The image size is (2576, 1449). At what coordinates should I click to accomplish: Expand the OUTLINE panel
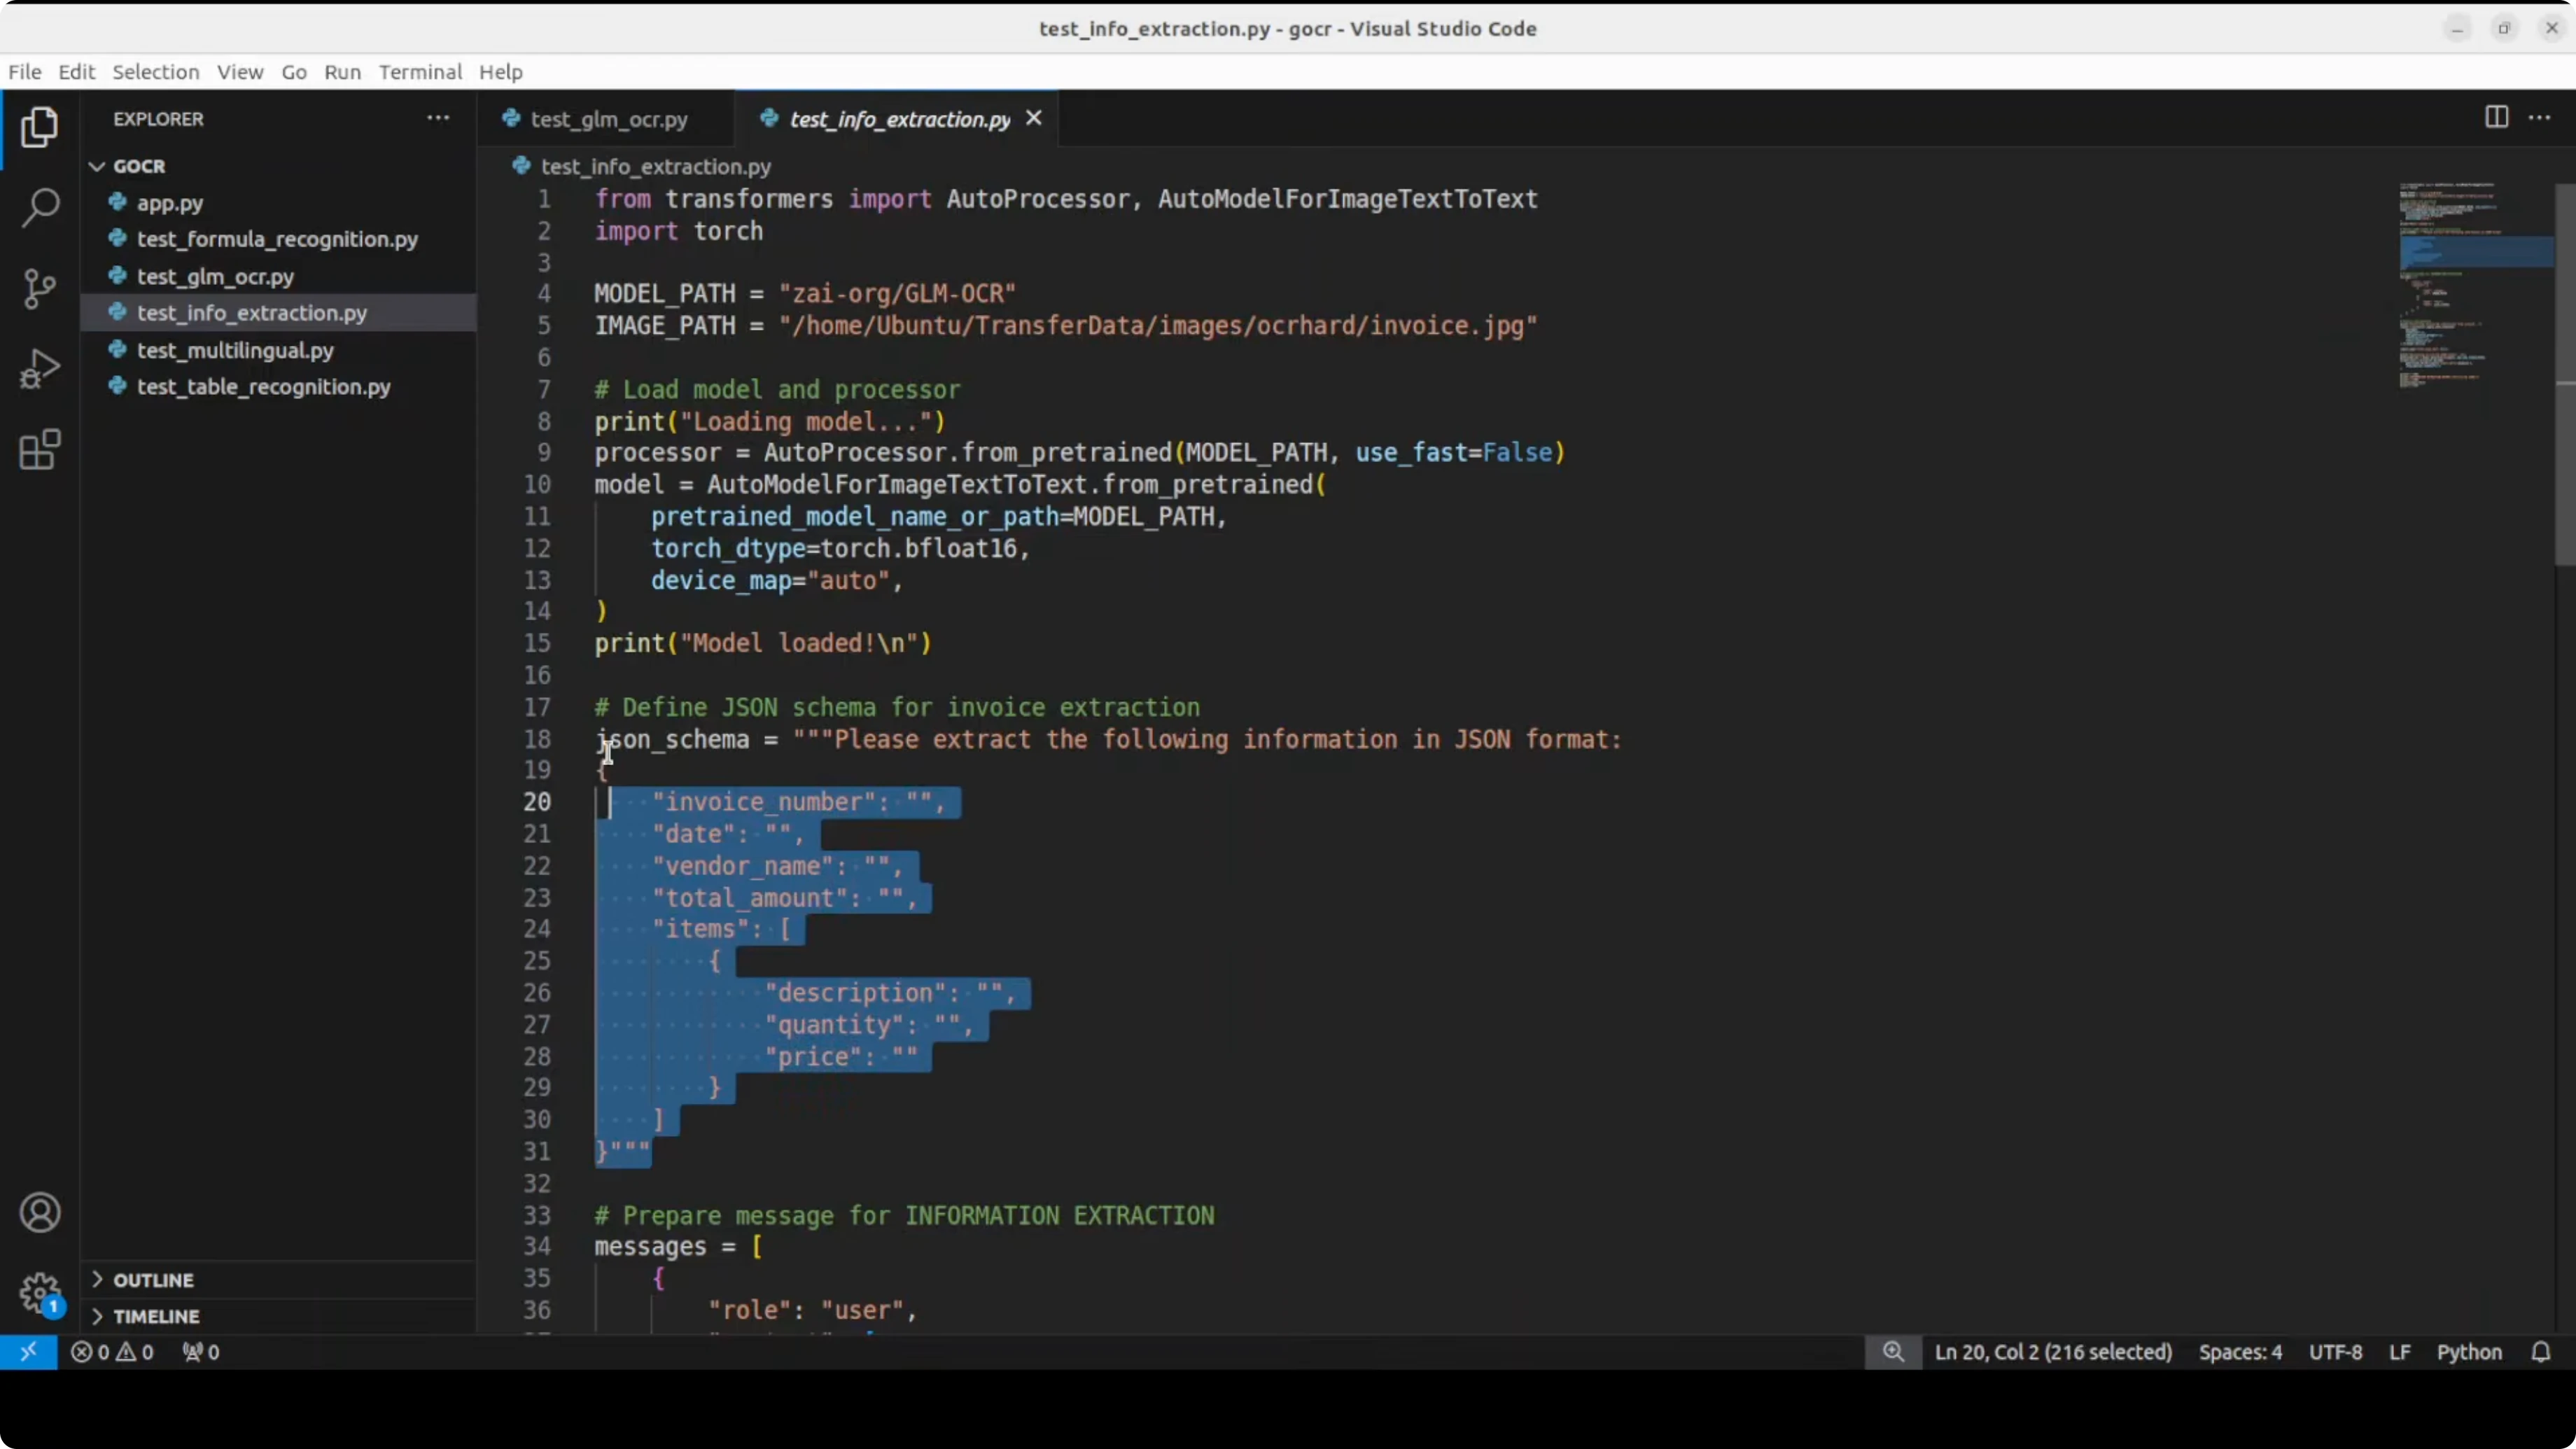coord(153,1280)
